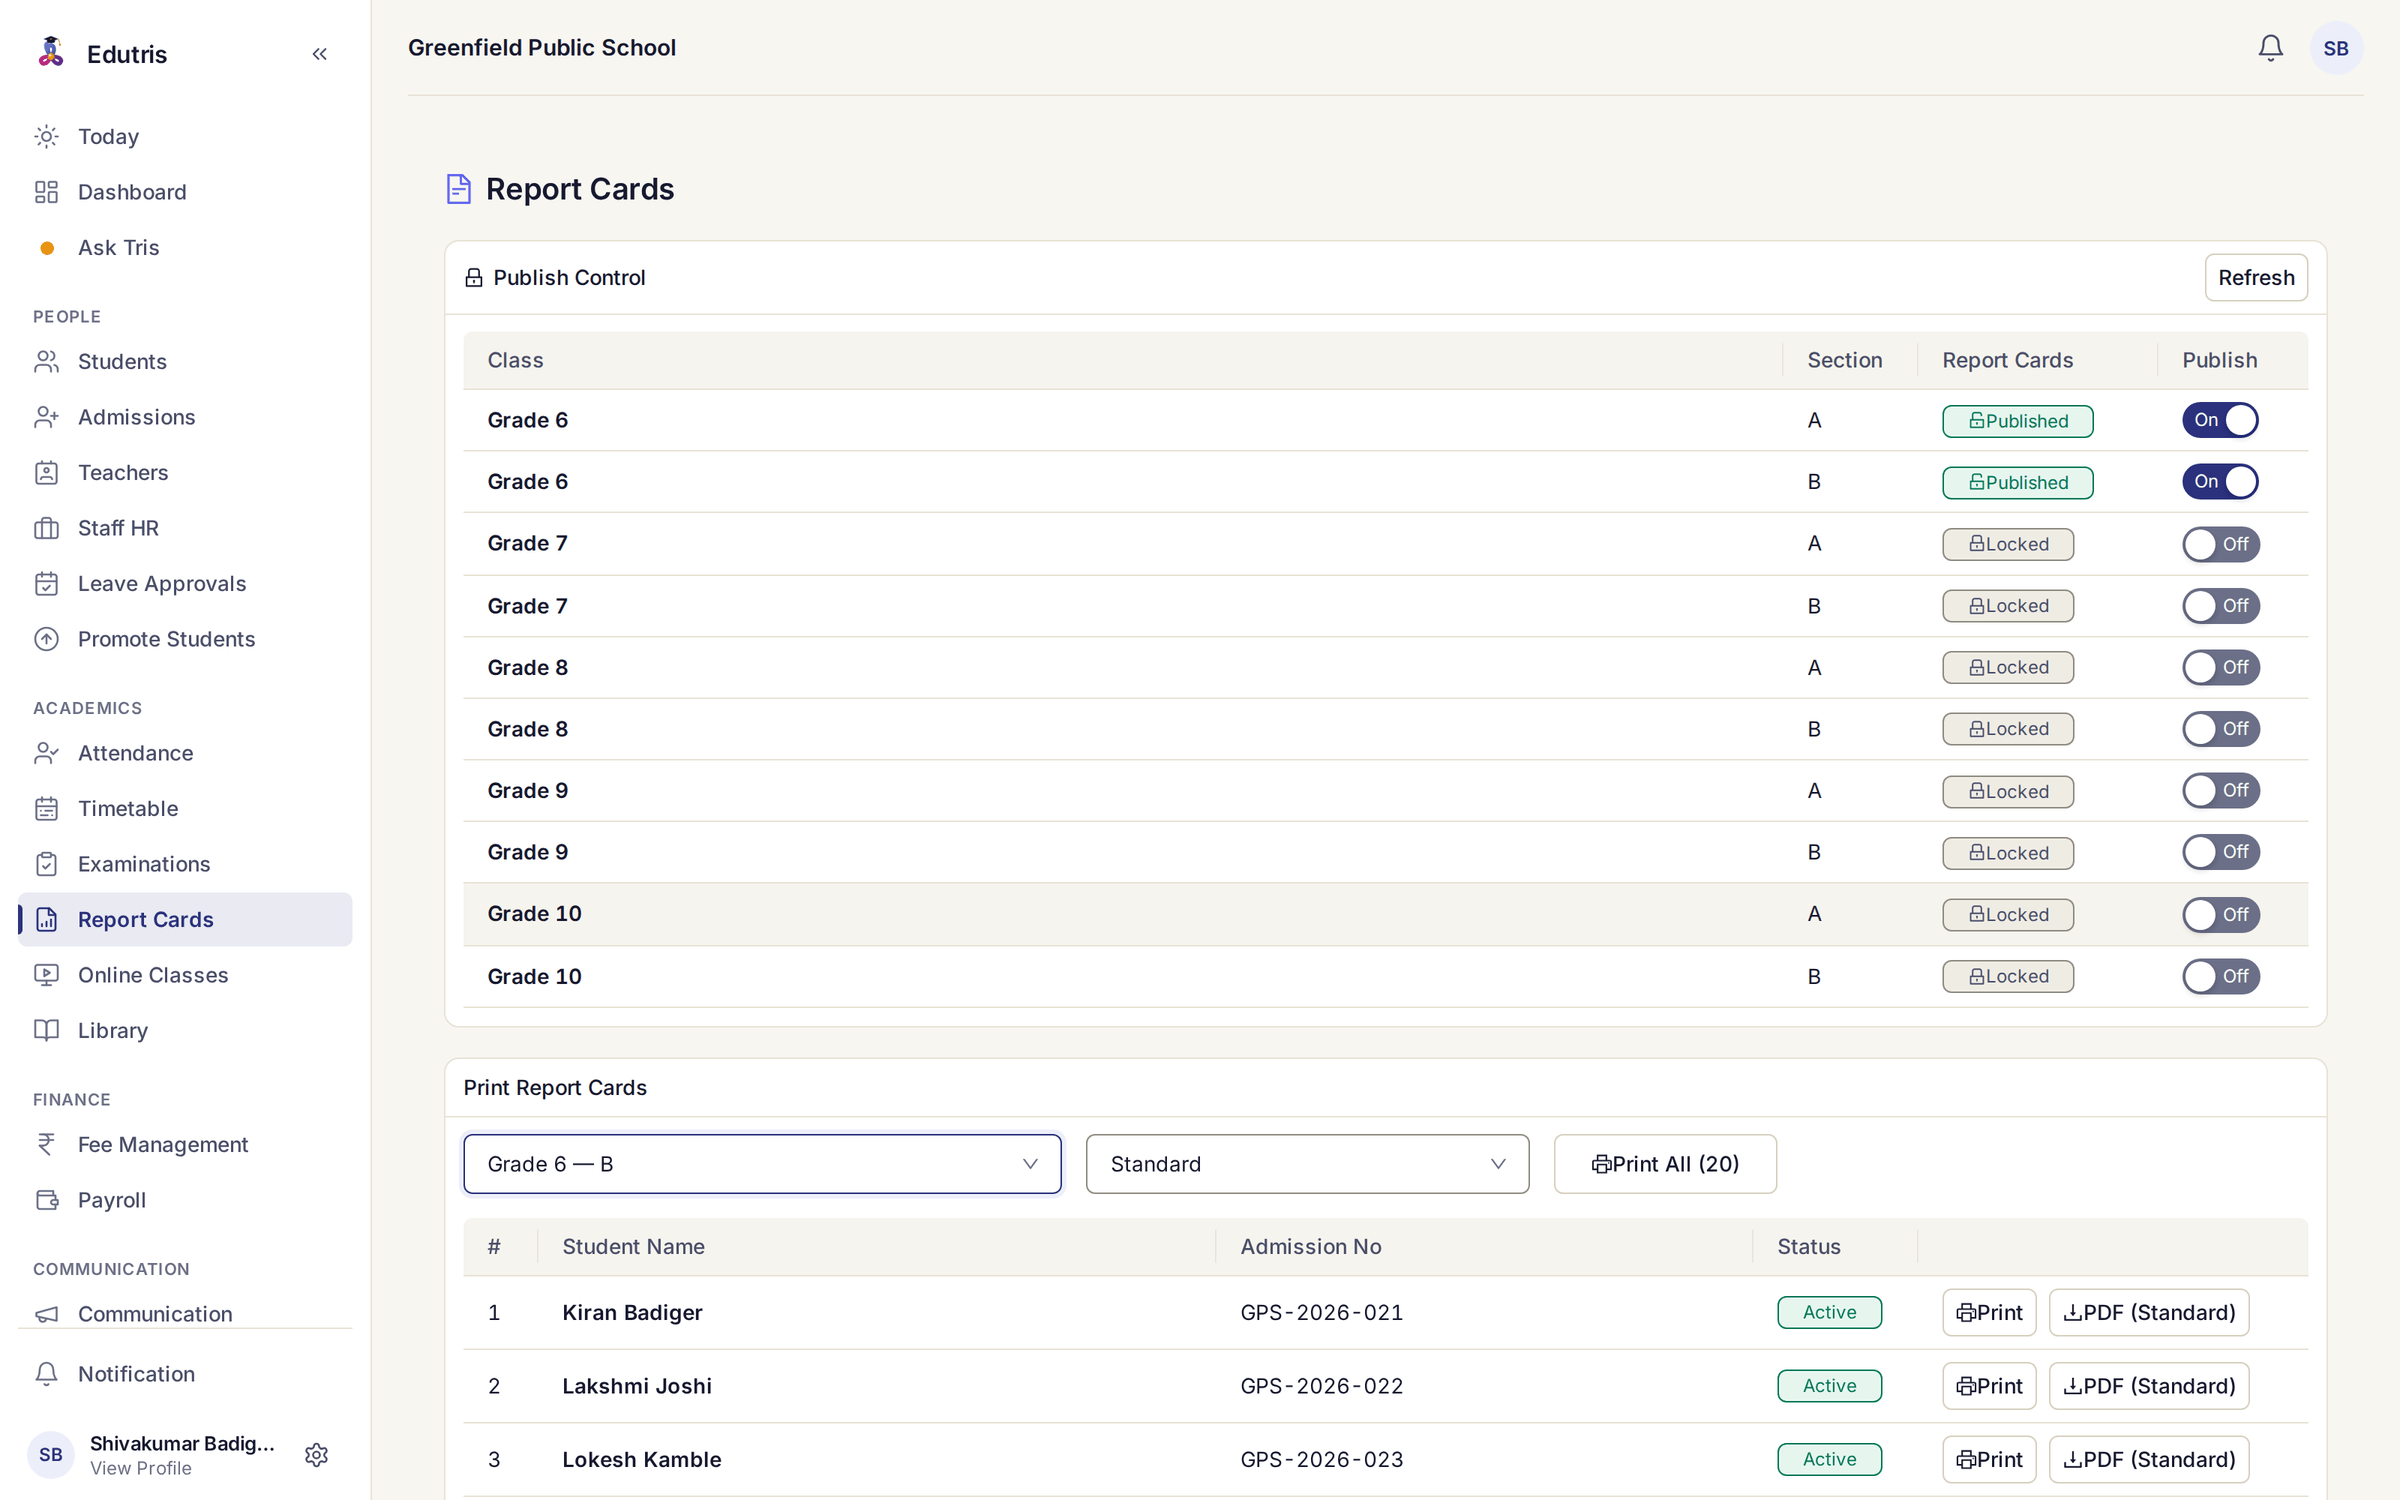2400x1500 pixels.
Task: Click the Library book icon
Action: 47,1030
